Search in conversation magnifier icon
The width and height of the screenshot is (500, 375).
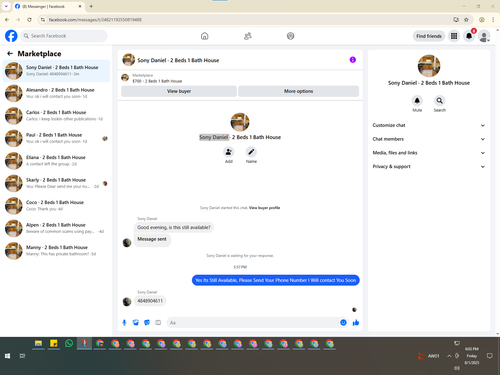[440, 100]
